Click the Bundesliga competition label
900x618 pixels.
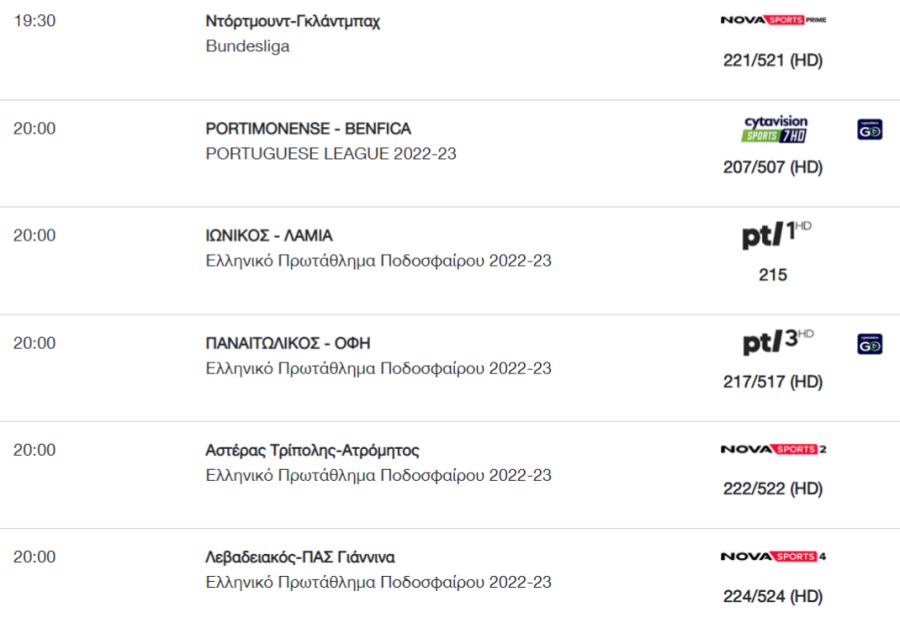(x=247, y=46)
